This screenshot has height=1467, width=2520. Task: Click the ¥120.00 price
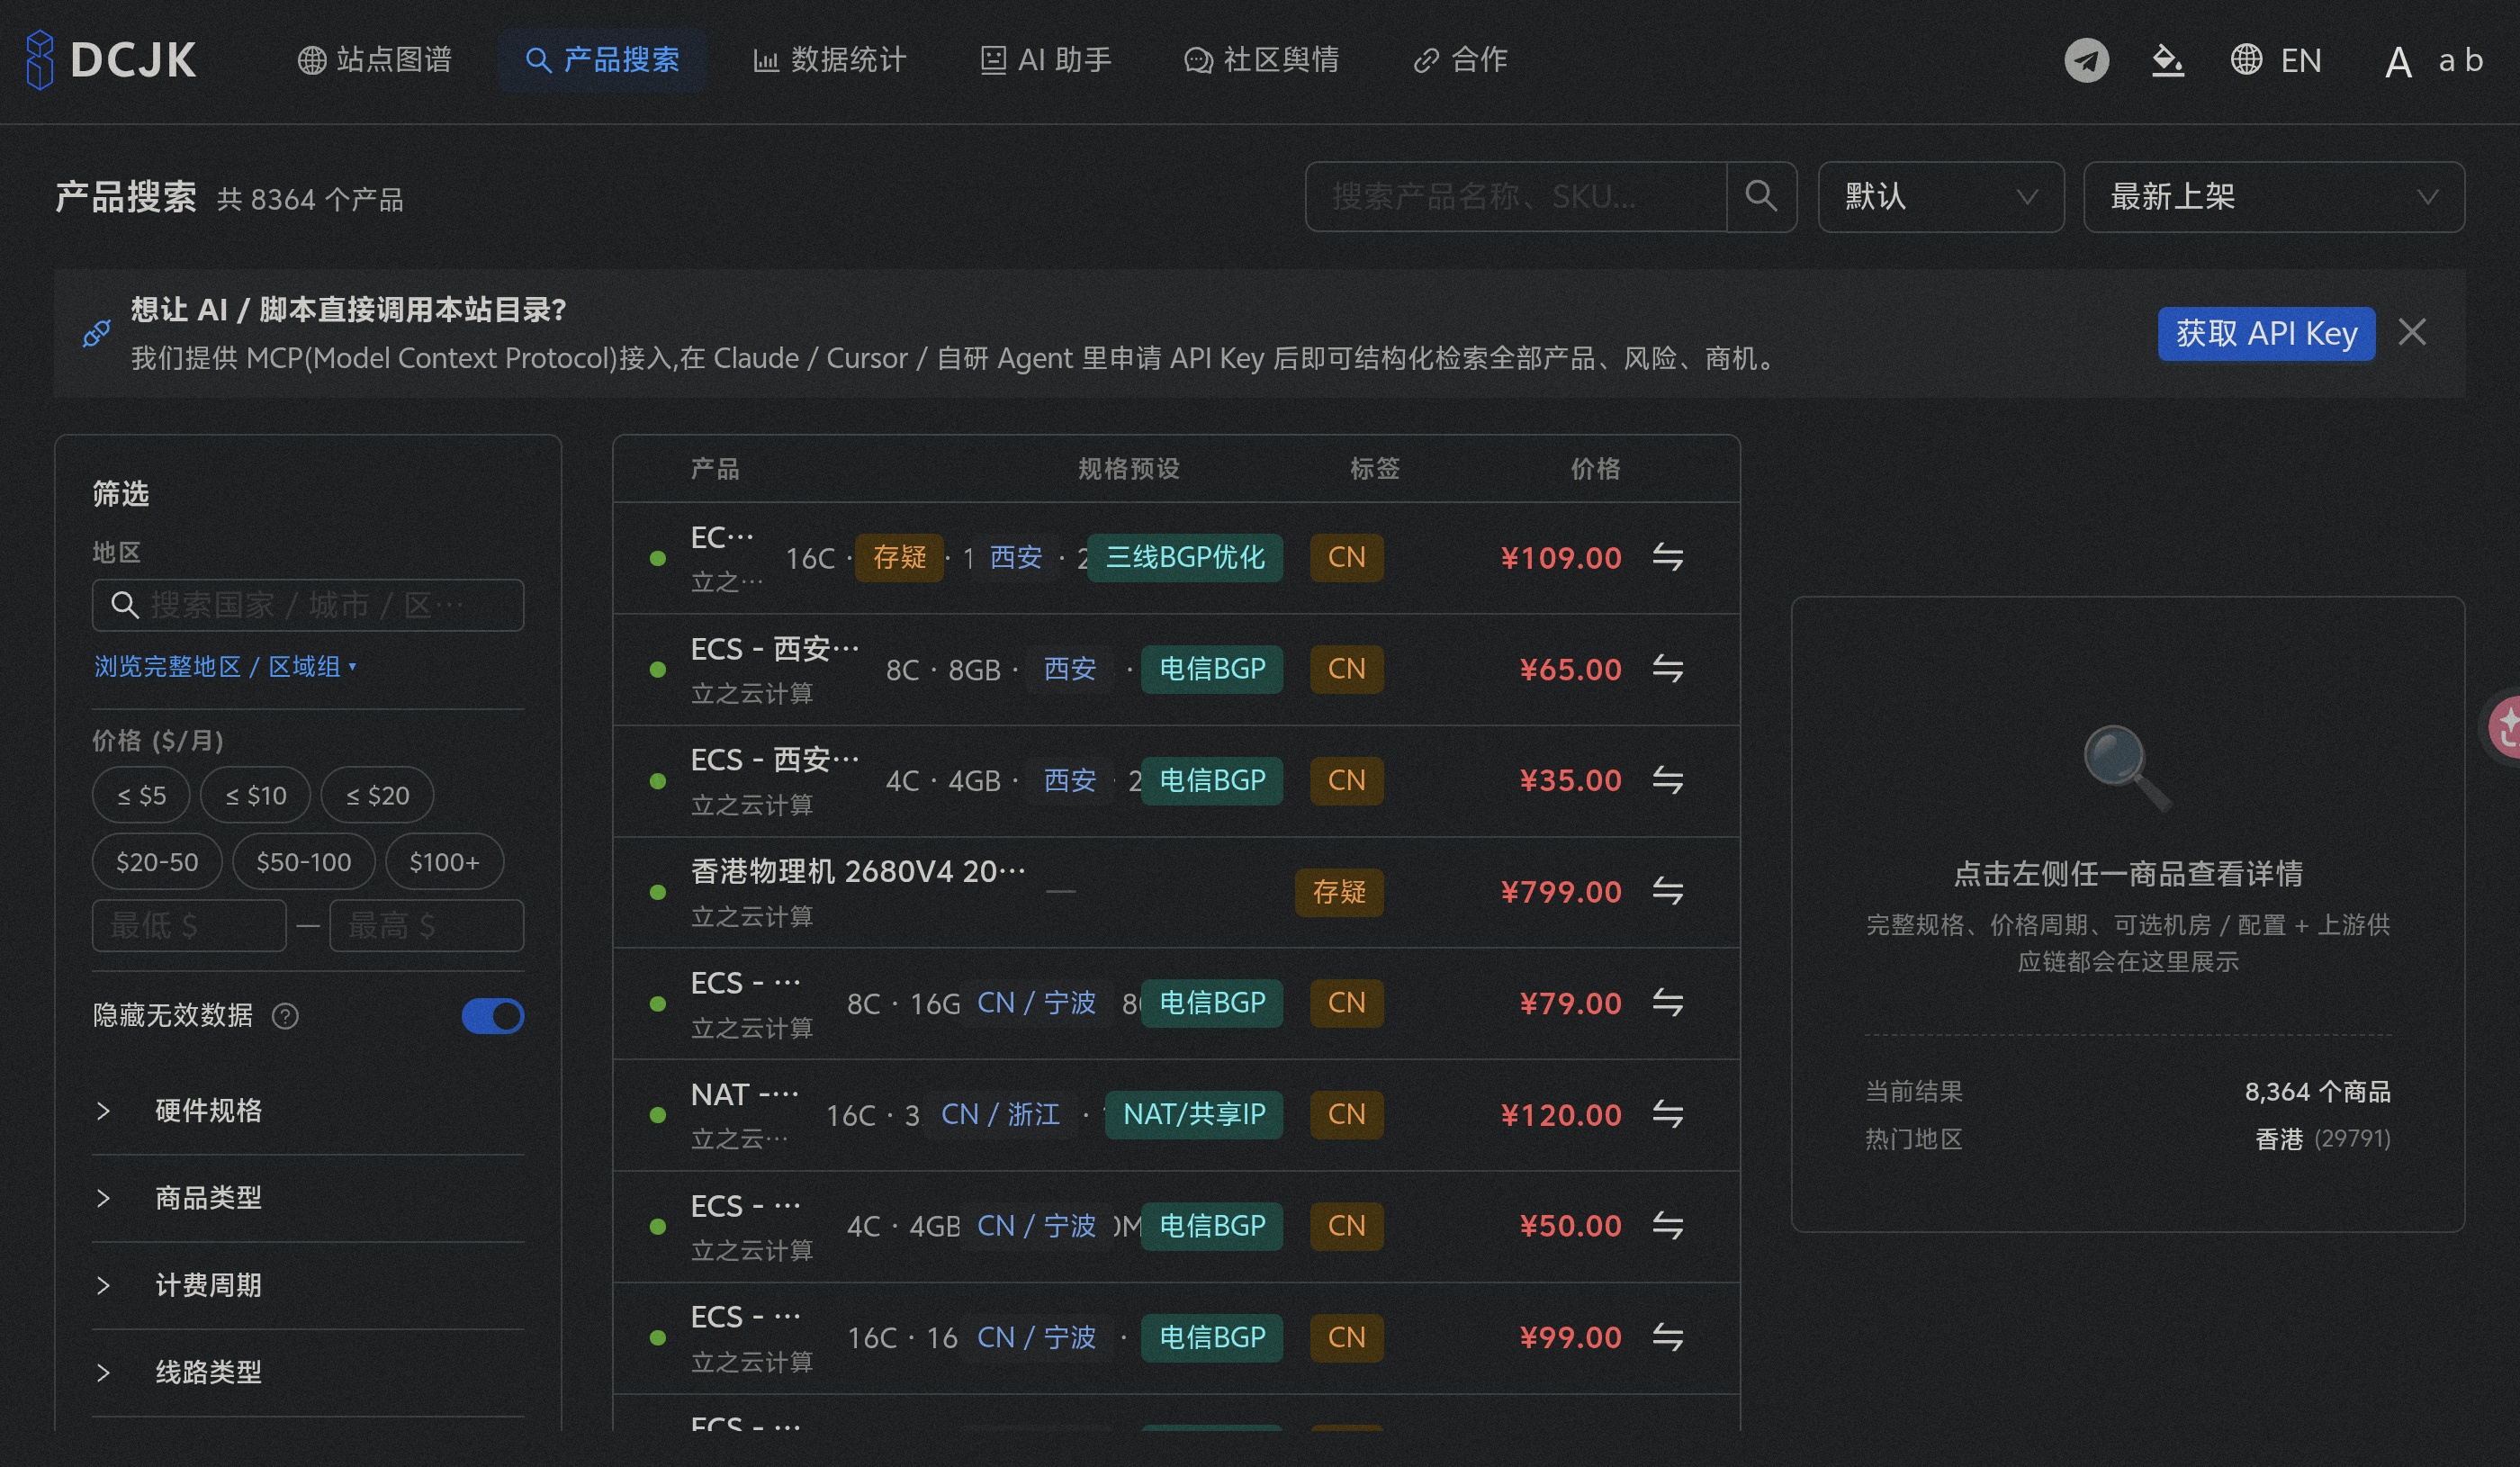[x=1561, y=1114]
